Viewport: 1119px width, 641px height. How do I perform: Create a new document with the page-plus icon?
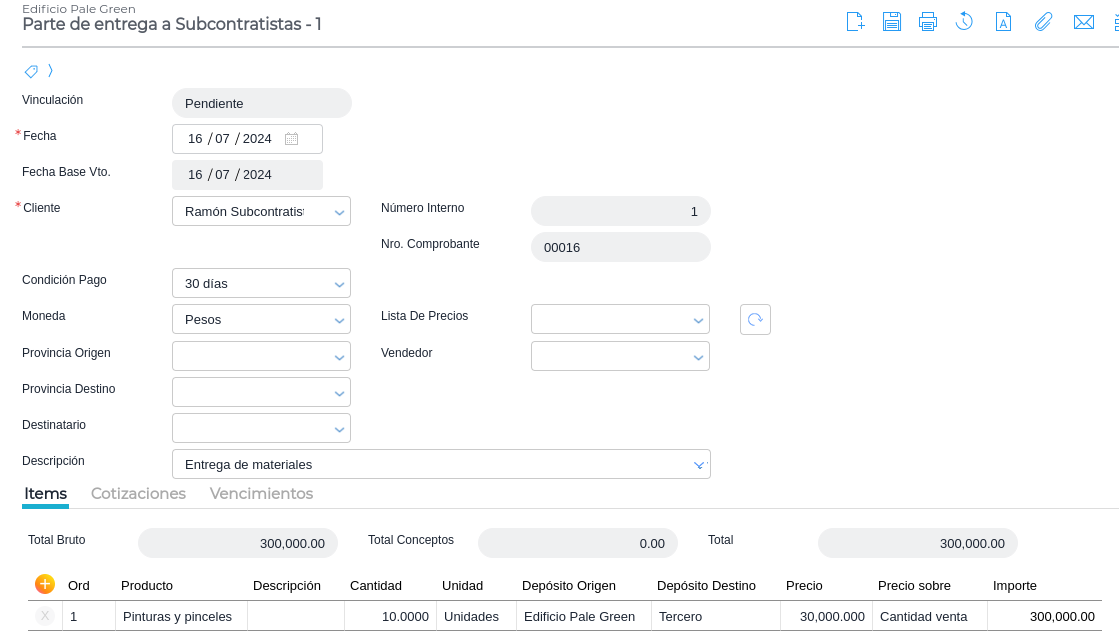855,22
